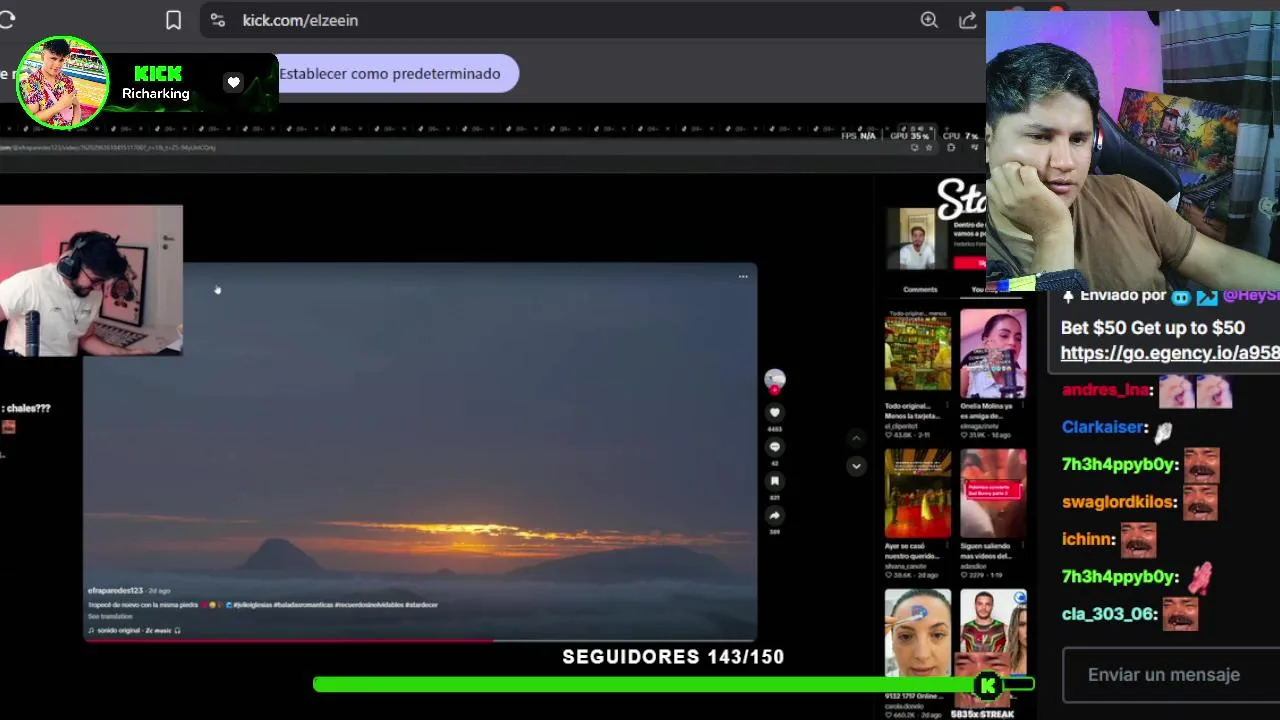Open 'Onelia Molina ya es amiga de' thumbnail
The height and width of the screenshot is (720, 1280).
click(x=993, y=353)
